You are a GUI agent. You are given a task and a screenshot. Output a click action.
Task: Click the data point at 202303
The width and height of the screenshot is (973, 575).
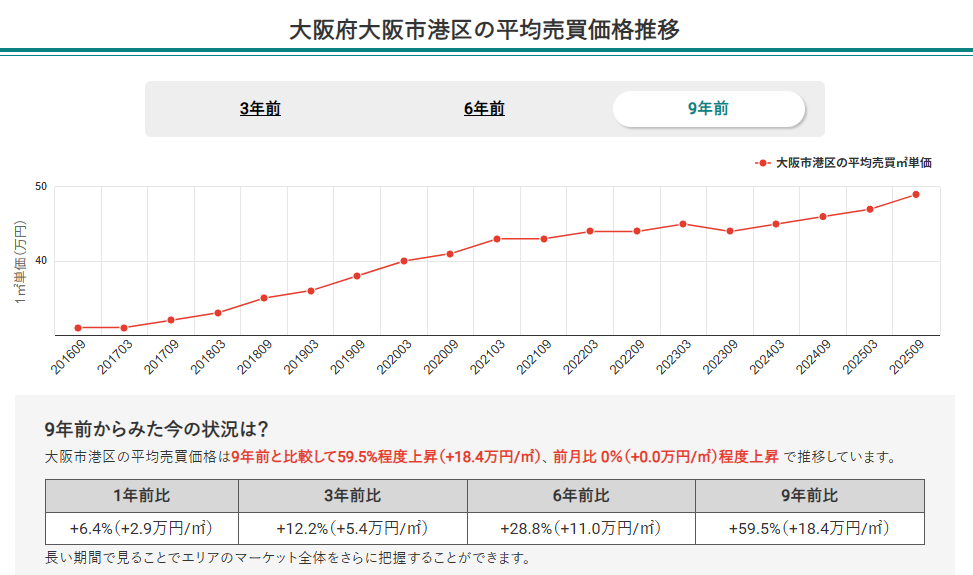(x=683, y=224)
